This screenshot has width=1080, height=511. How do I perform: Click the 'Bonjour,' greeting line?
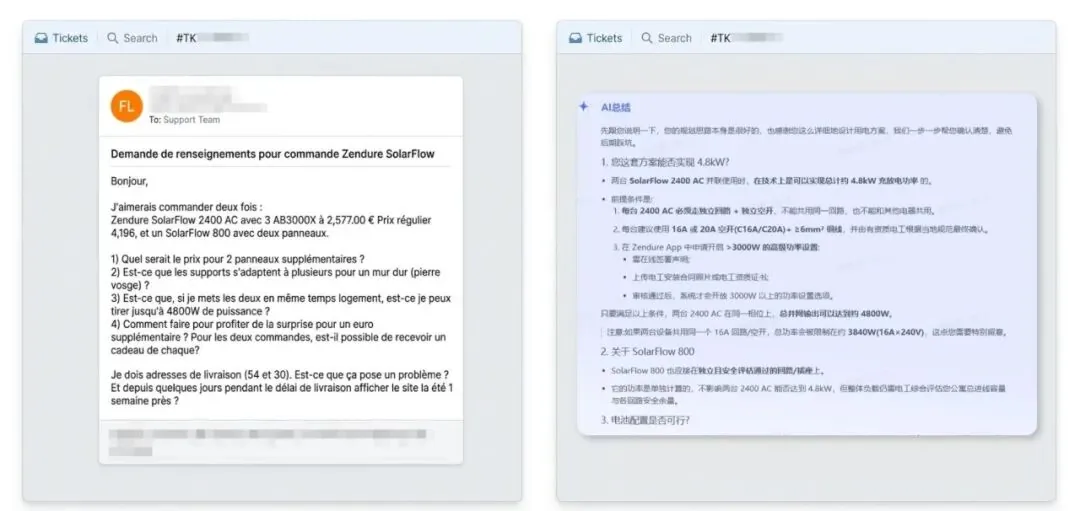[129, 182]
